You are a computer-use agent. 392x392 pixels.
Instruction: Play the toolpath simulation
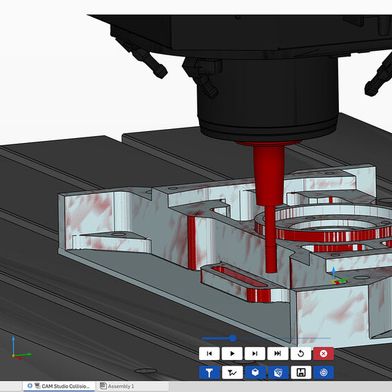[232, 353]
